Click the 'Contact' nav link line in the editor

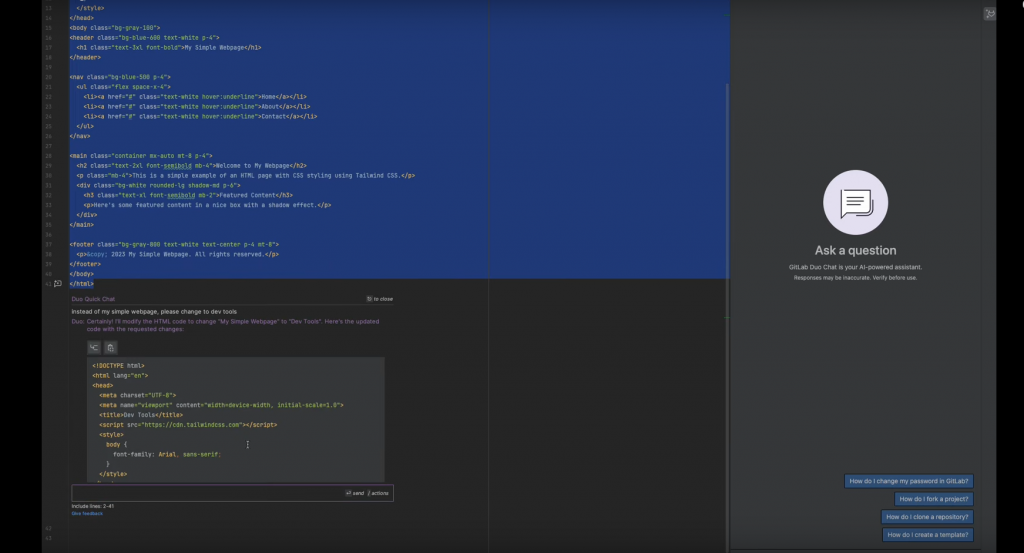[x=200, y=116]
